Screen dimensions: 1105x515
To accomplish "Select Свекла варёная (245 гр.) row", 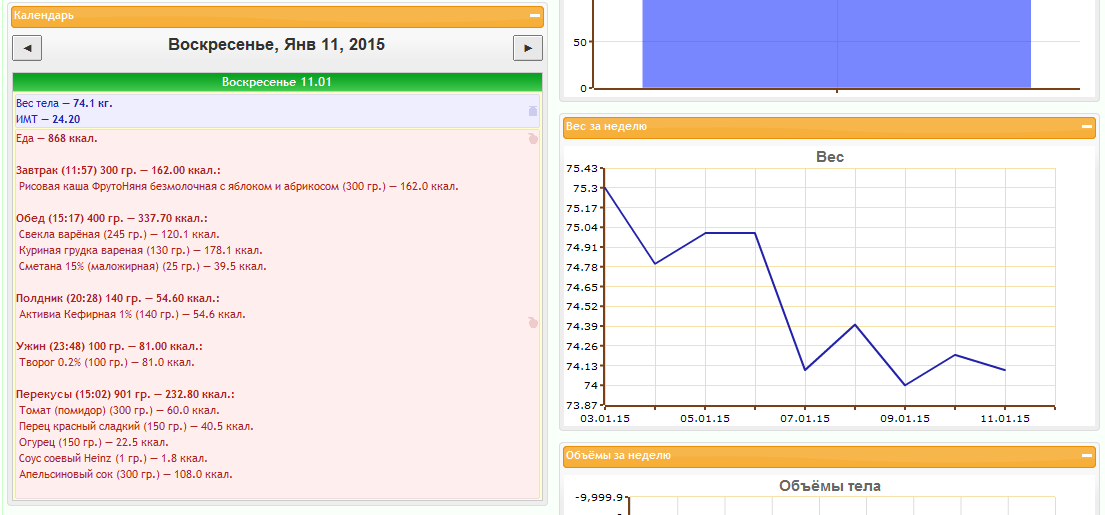I will tap(119, 234).
